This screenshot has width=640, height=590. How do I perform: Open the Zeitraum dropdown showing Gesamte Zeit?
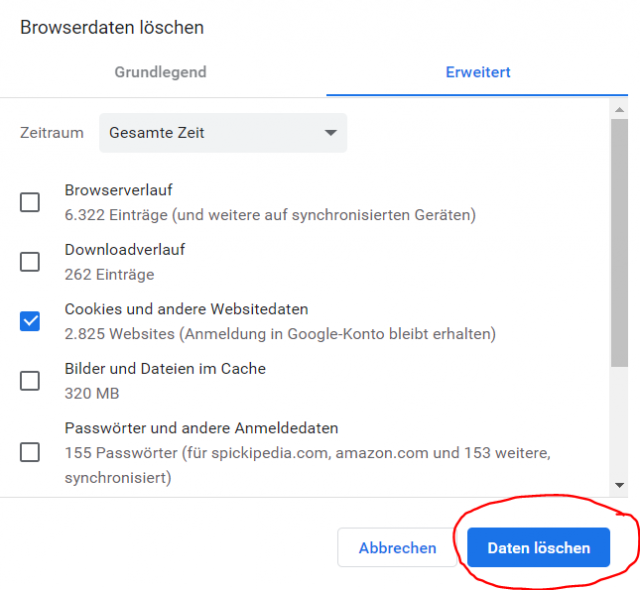pyautogui.click(x=223, y=133)
